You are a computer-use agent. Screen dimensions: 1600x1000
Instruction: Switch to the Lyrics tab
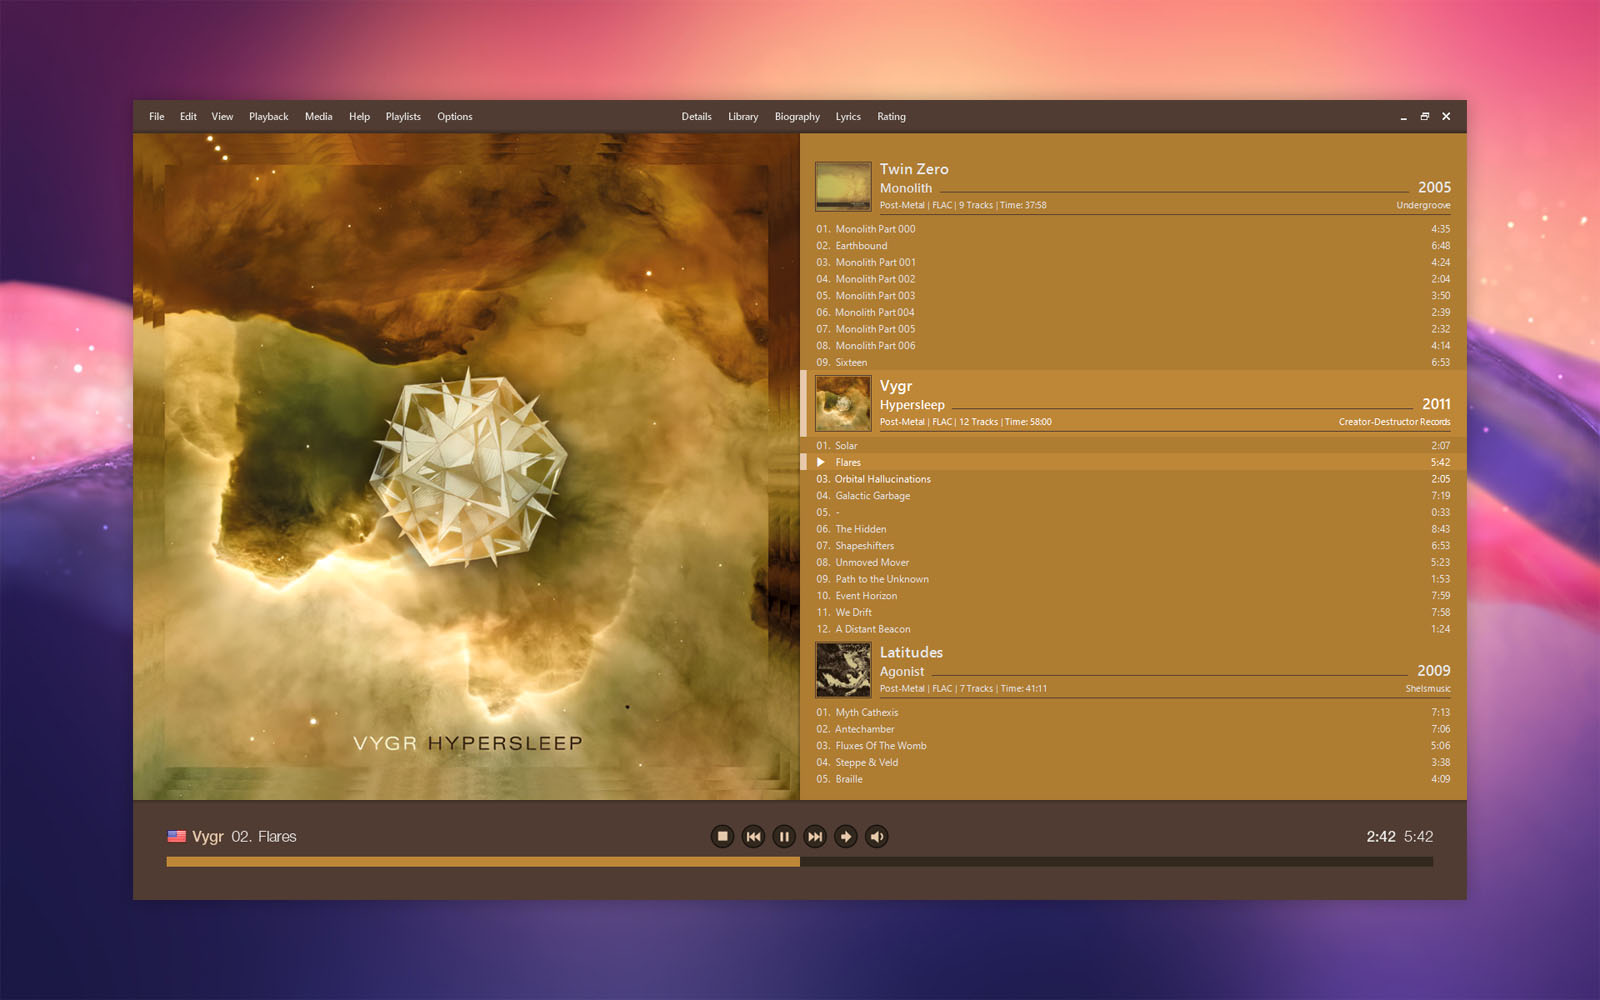click(x=848, y=116)
